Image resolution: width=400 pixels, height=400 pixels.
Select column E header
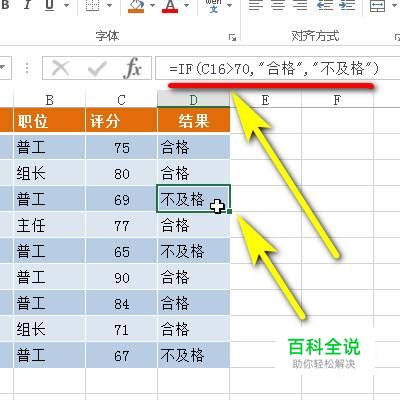pos(265,99)
